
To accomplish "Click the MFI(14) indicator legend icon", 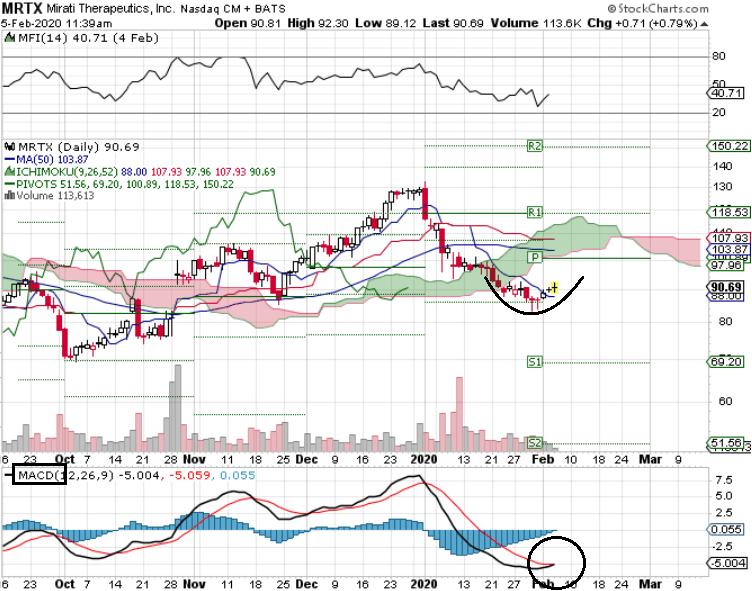I will [x=10, y=37].
